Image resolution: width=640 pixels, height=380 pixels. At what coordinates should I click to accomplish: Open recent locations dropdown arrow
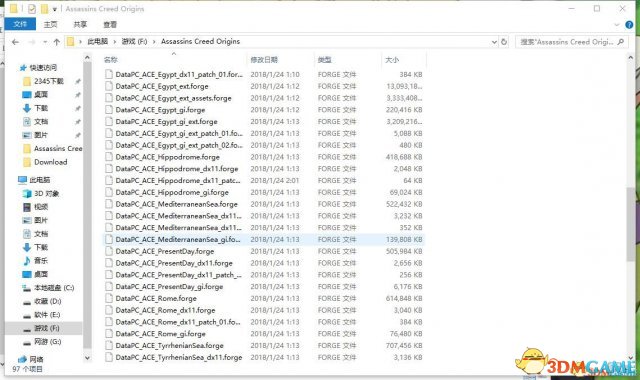pyautogui.click(x=45, y=42)
